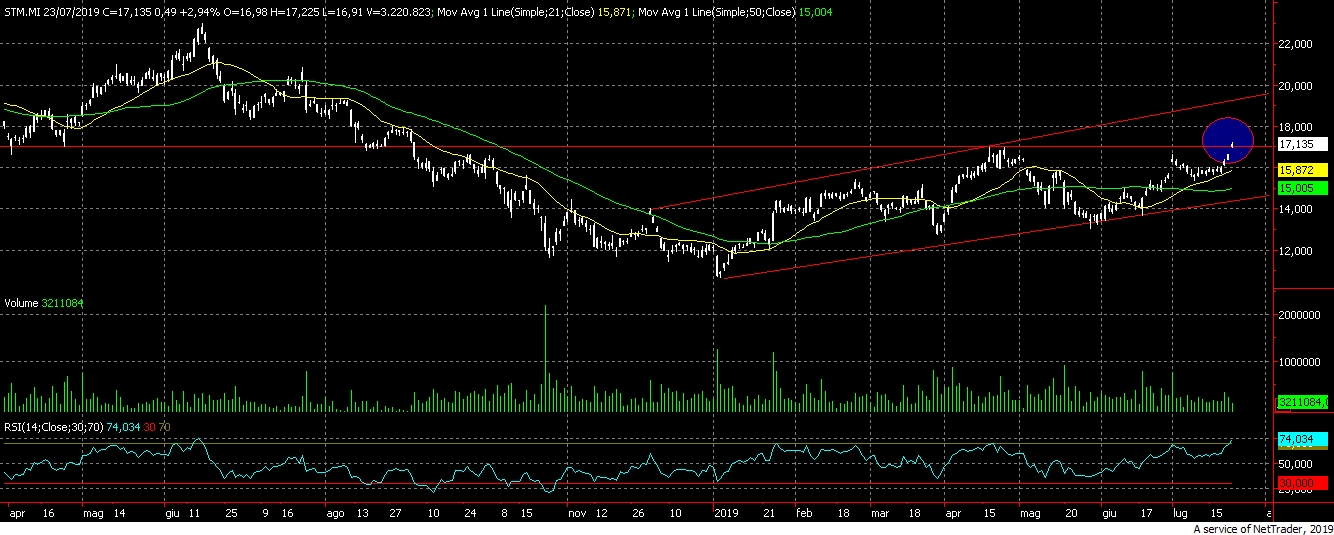The image size is (1334, 535).
Task: Click the yellow 15,872 moving average tag
Action: coord(1302,170)
